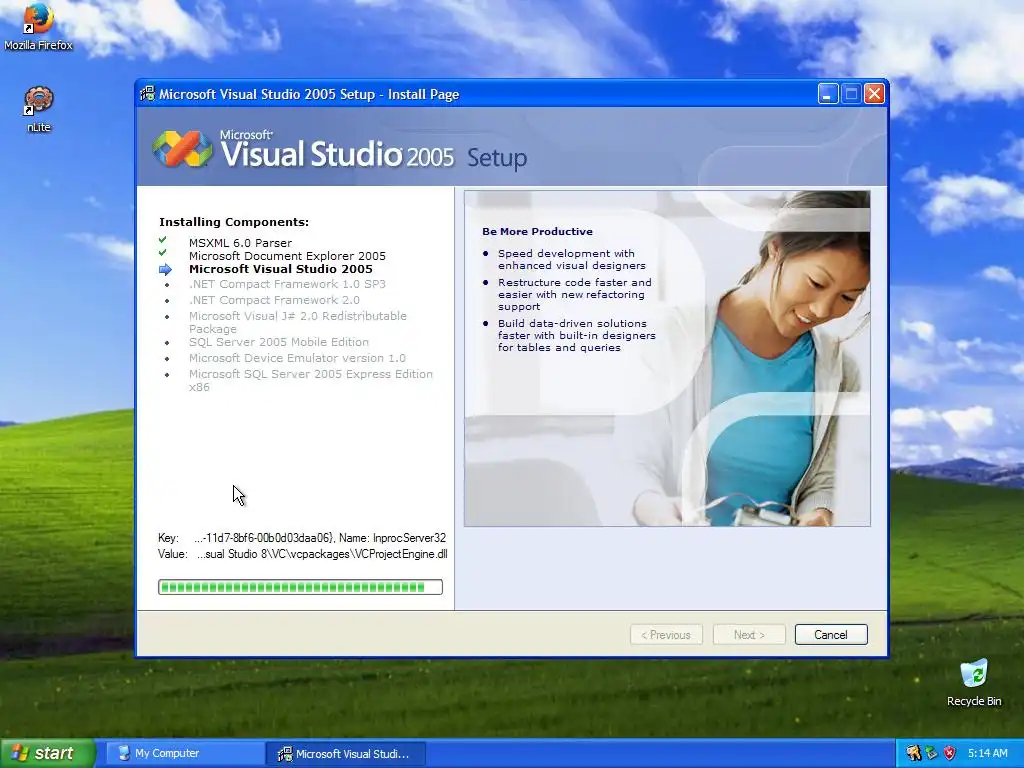The image size is (1024, 768).
Task: Click the Previous button
Action: point(666,635)
